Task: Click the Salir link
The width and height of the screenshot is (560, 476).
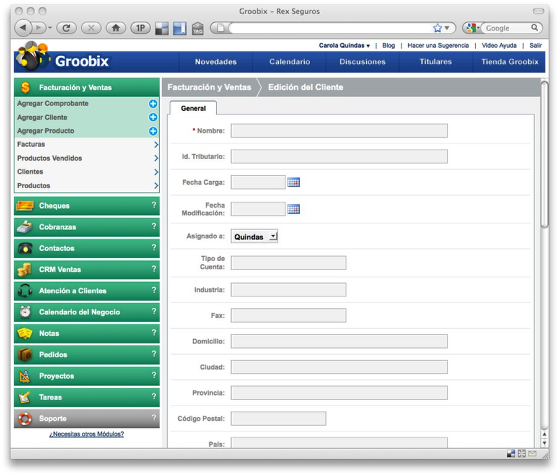Action: [535, 45]
